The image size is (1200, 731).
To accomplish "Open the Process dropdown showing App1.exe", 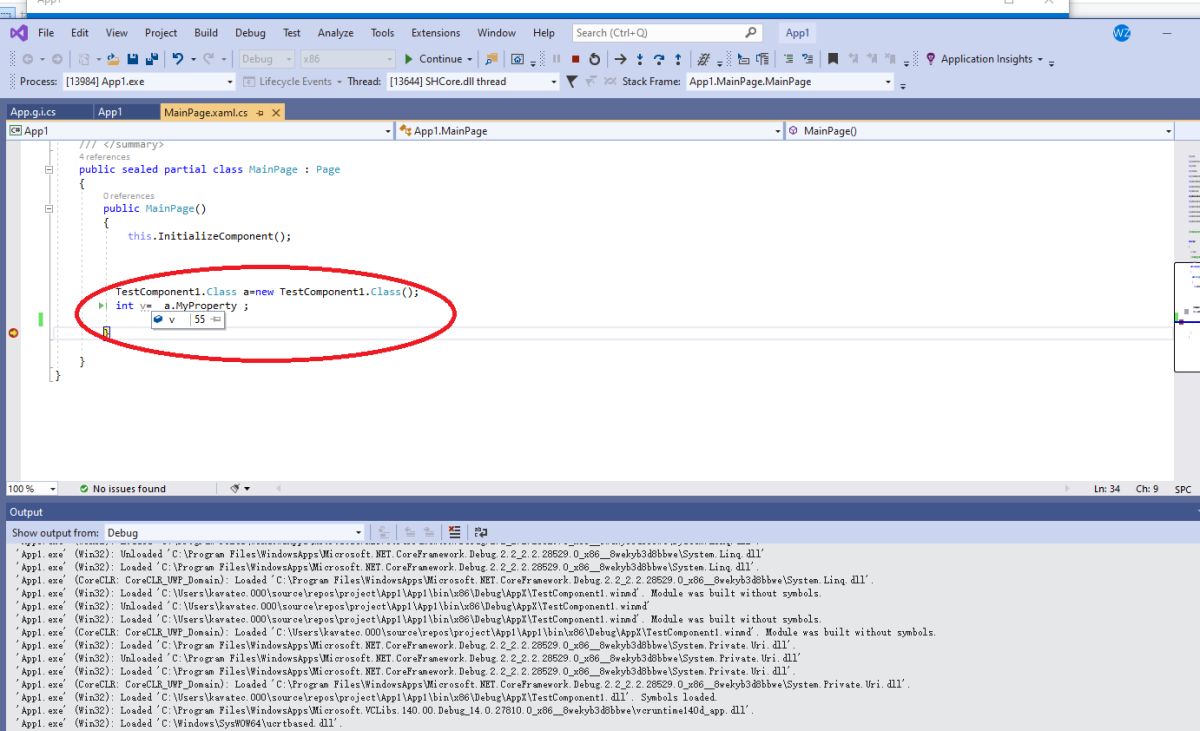I will [149, 82].
